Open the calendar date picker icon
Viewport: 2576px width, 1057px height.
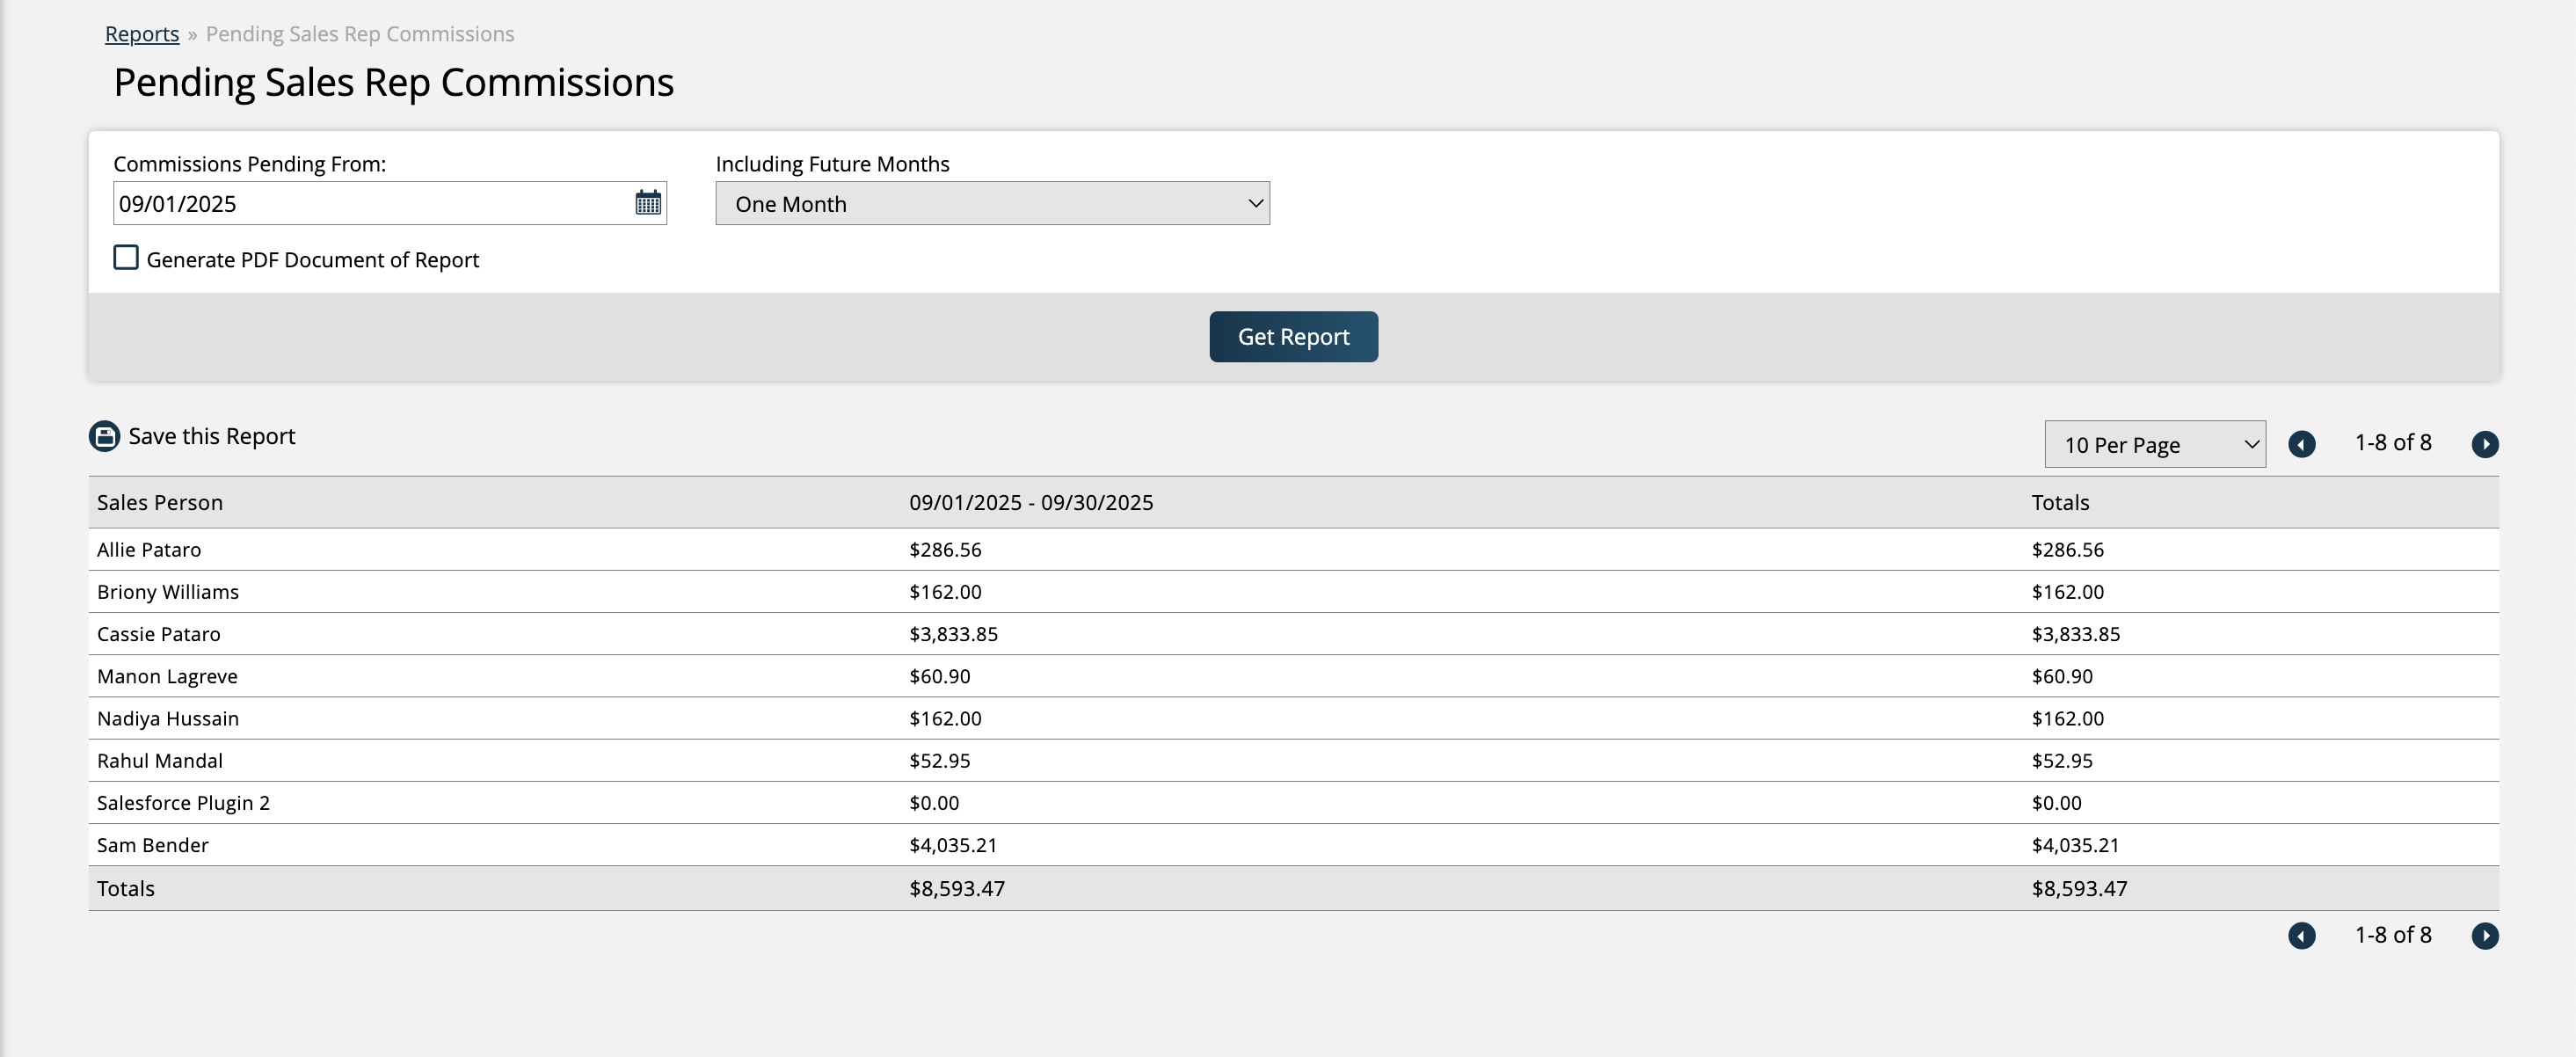[x=648, y=203]
